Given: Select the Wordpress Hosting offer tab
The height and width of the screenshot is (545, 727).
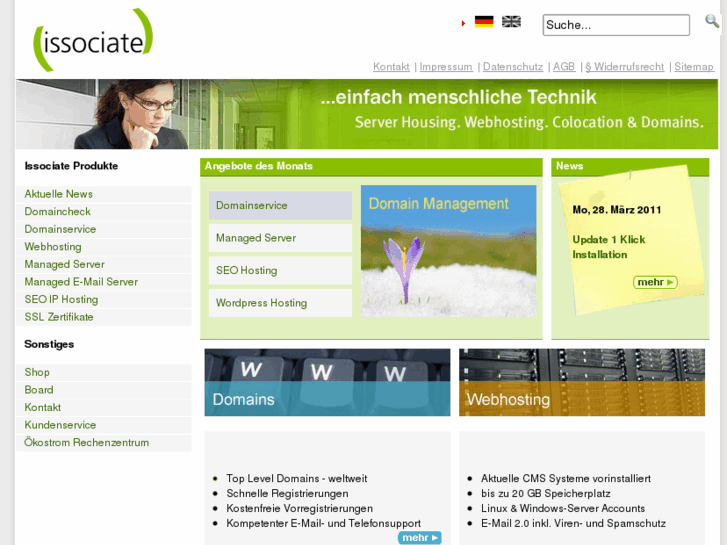Looking at the screenshot, I should [x=281, y=303].
